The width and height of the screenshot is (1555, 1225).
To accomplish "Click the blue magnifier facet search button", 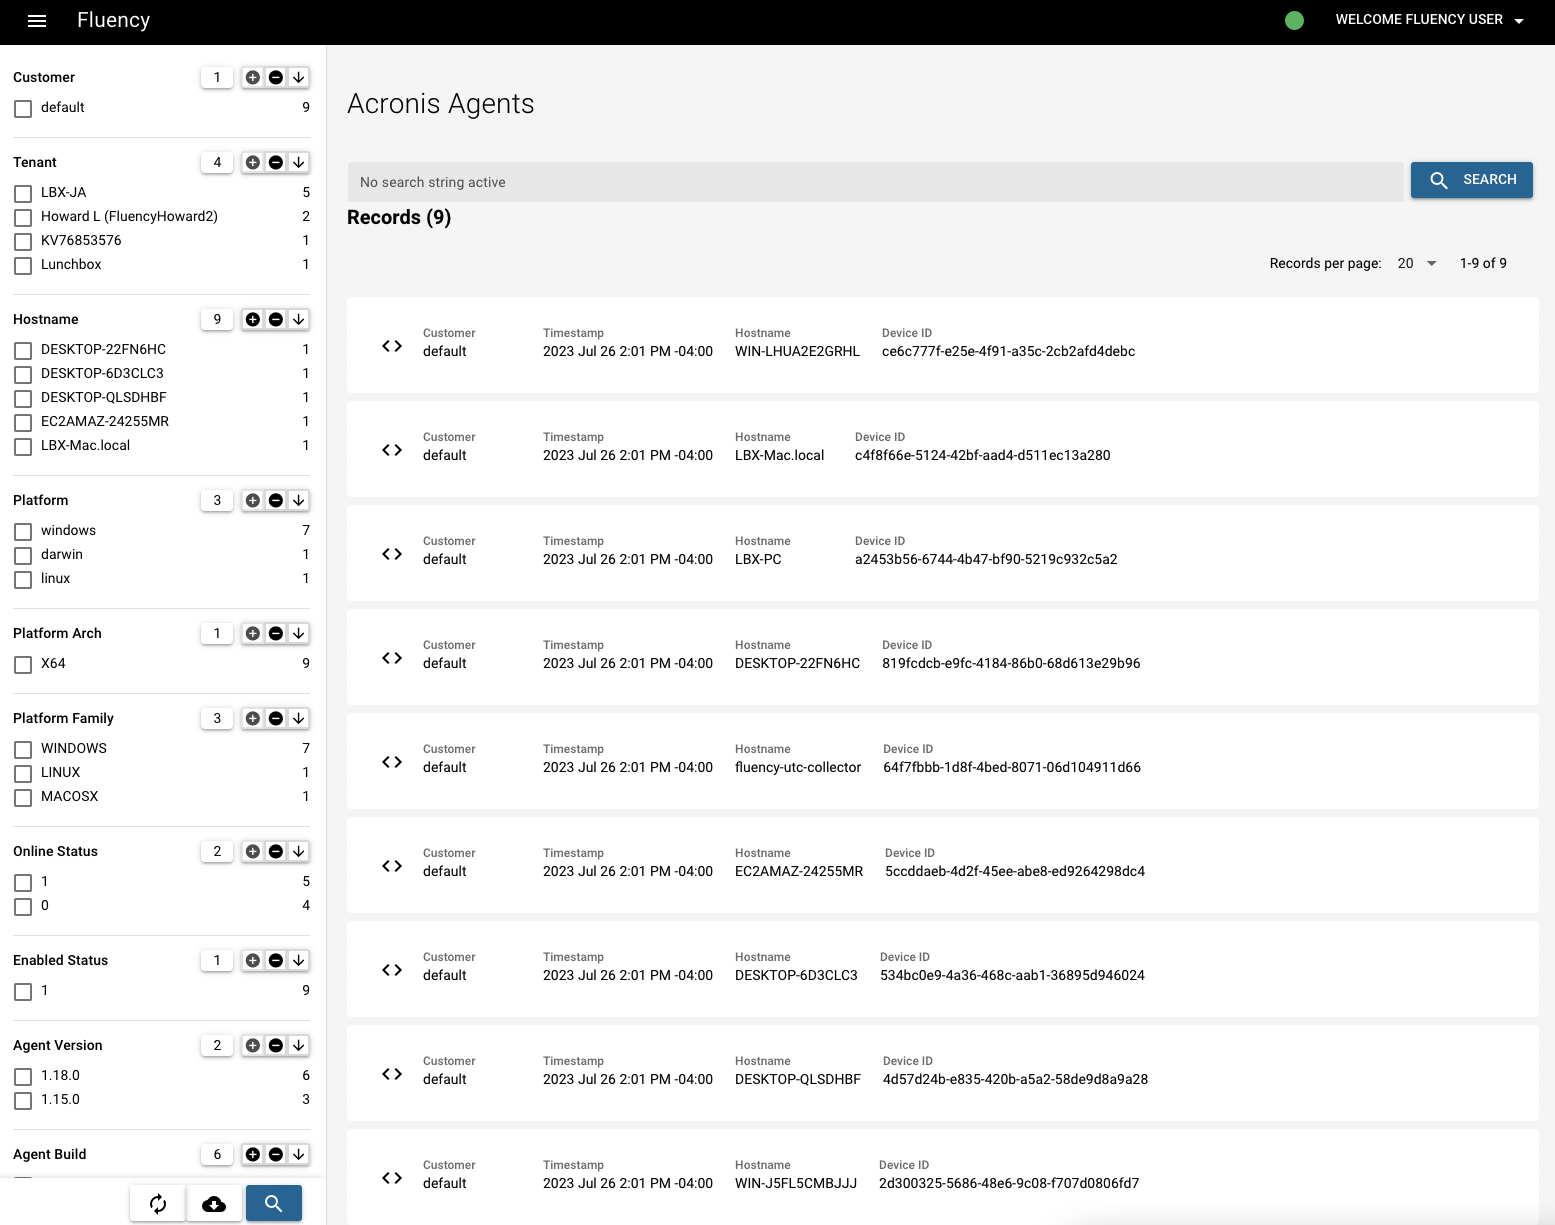I will [274, 1203].
